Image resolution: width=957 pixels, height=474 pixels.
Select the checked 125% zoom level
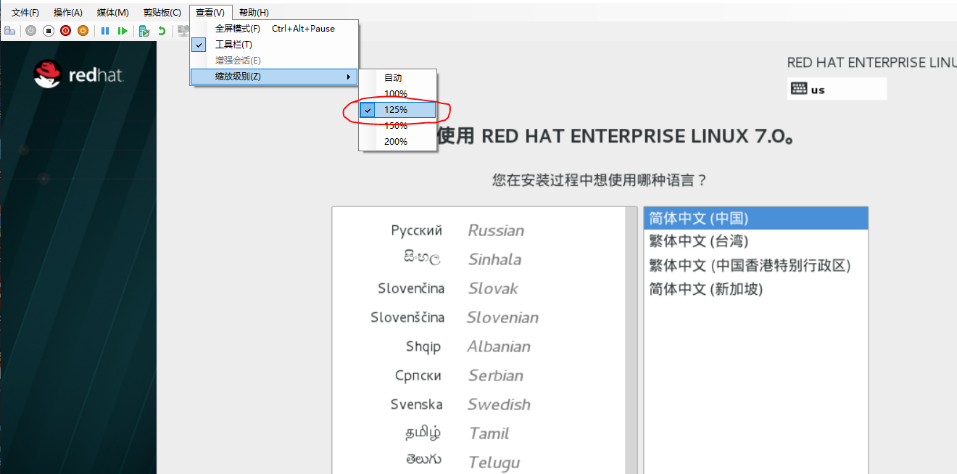coord(396,110)
